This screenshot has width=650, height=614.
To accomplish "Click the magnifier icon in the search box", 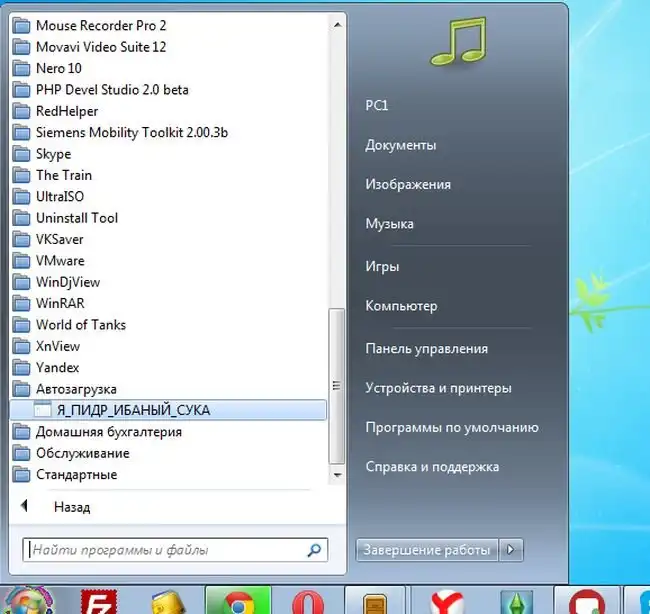I will click(x=314, y=550).
